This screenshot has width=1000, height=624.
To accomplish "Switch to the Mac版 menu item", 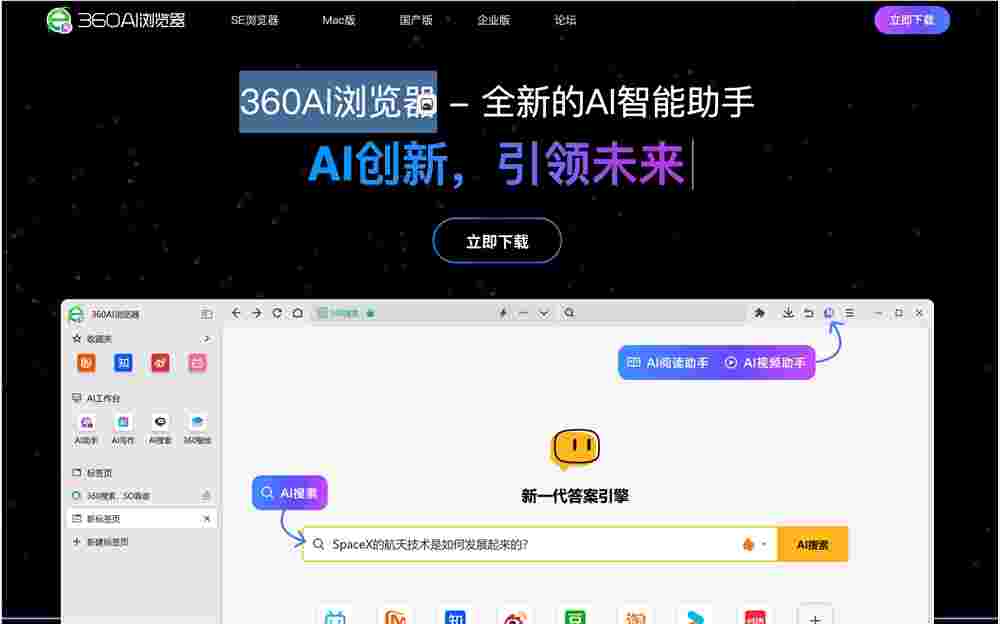I will (339, 19).
